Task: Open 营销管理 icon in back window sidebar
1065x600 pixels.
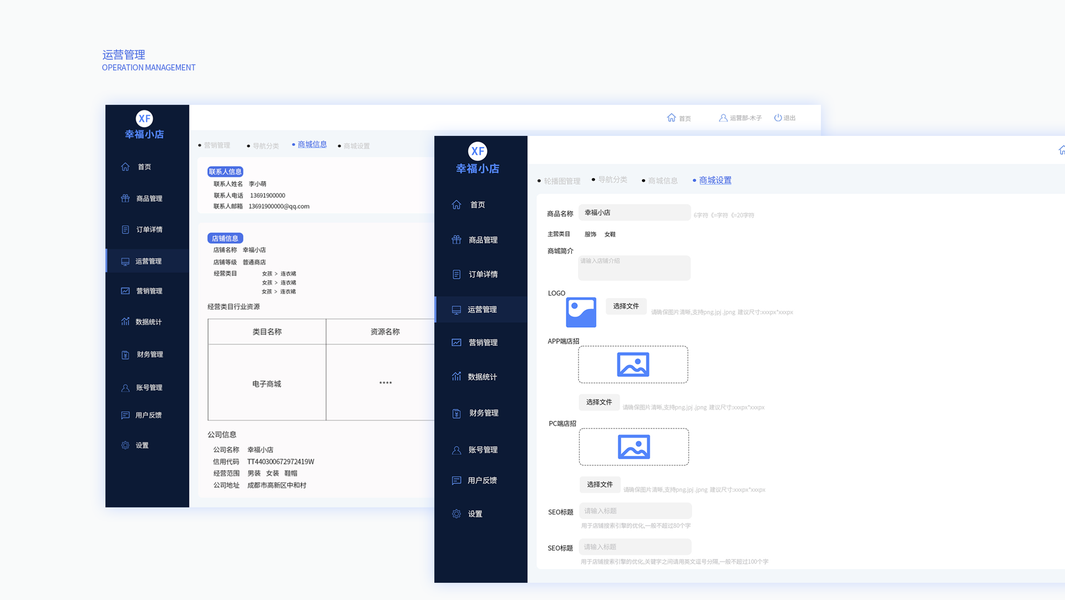Action: click(x=125, y=291)
